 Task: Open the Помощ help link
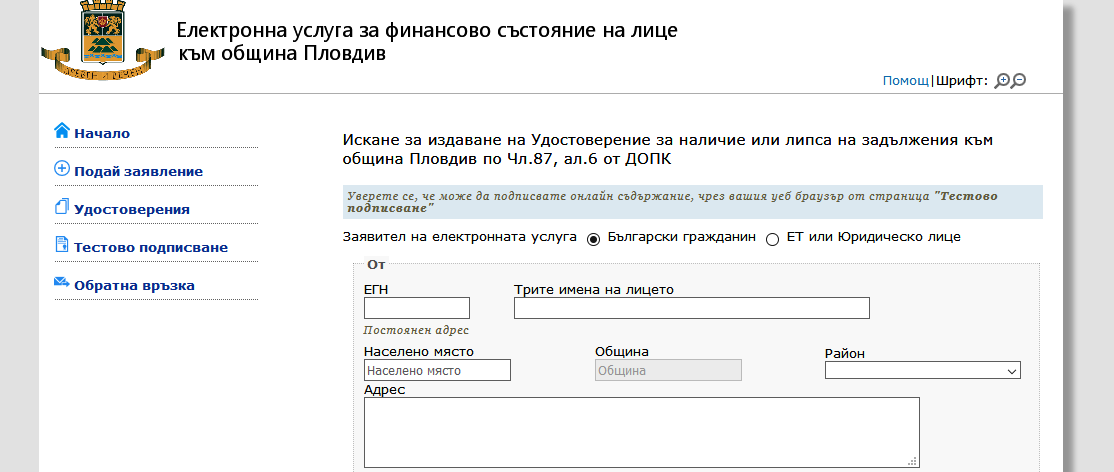[x=906, y=81]
